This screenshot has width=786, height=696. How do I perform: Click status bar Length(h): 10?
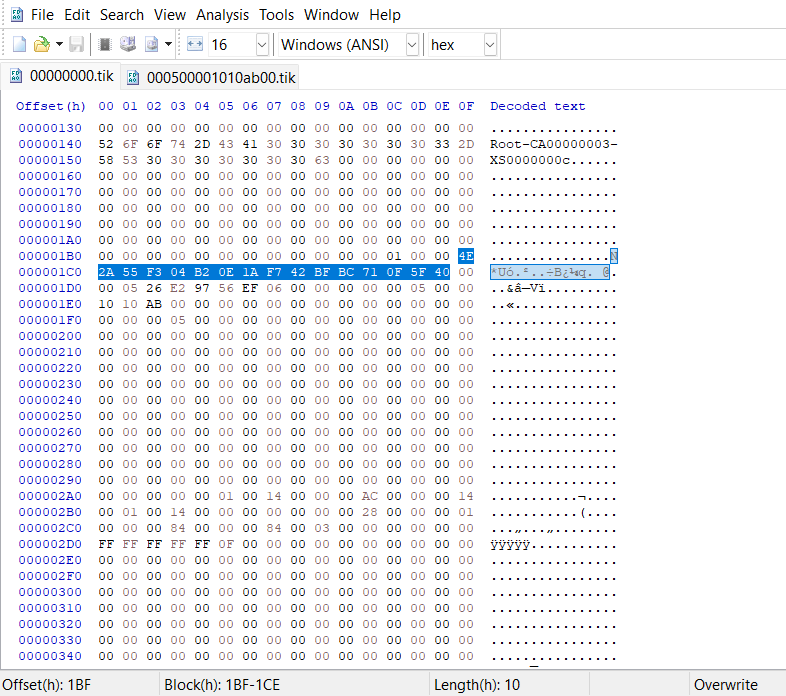(x=477, y=685)
